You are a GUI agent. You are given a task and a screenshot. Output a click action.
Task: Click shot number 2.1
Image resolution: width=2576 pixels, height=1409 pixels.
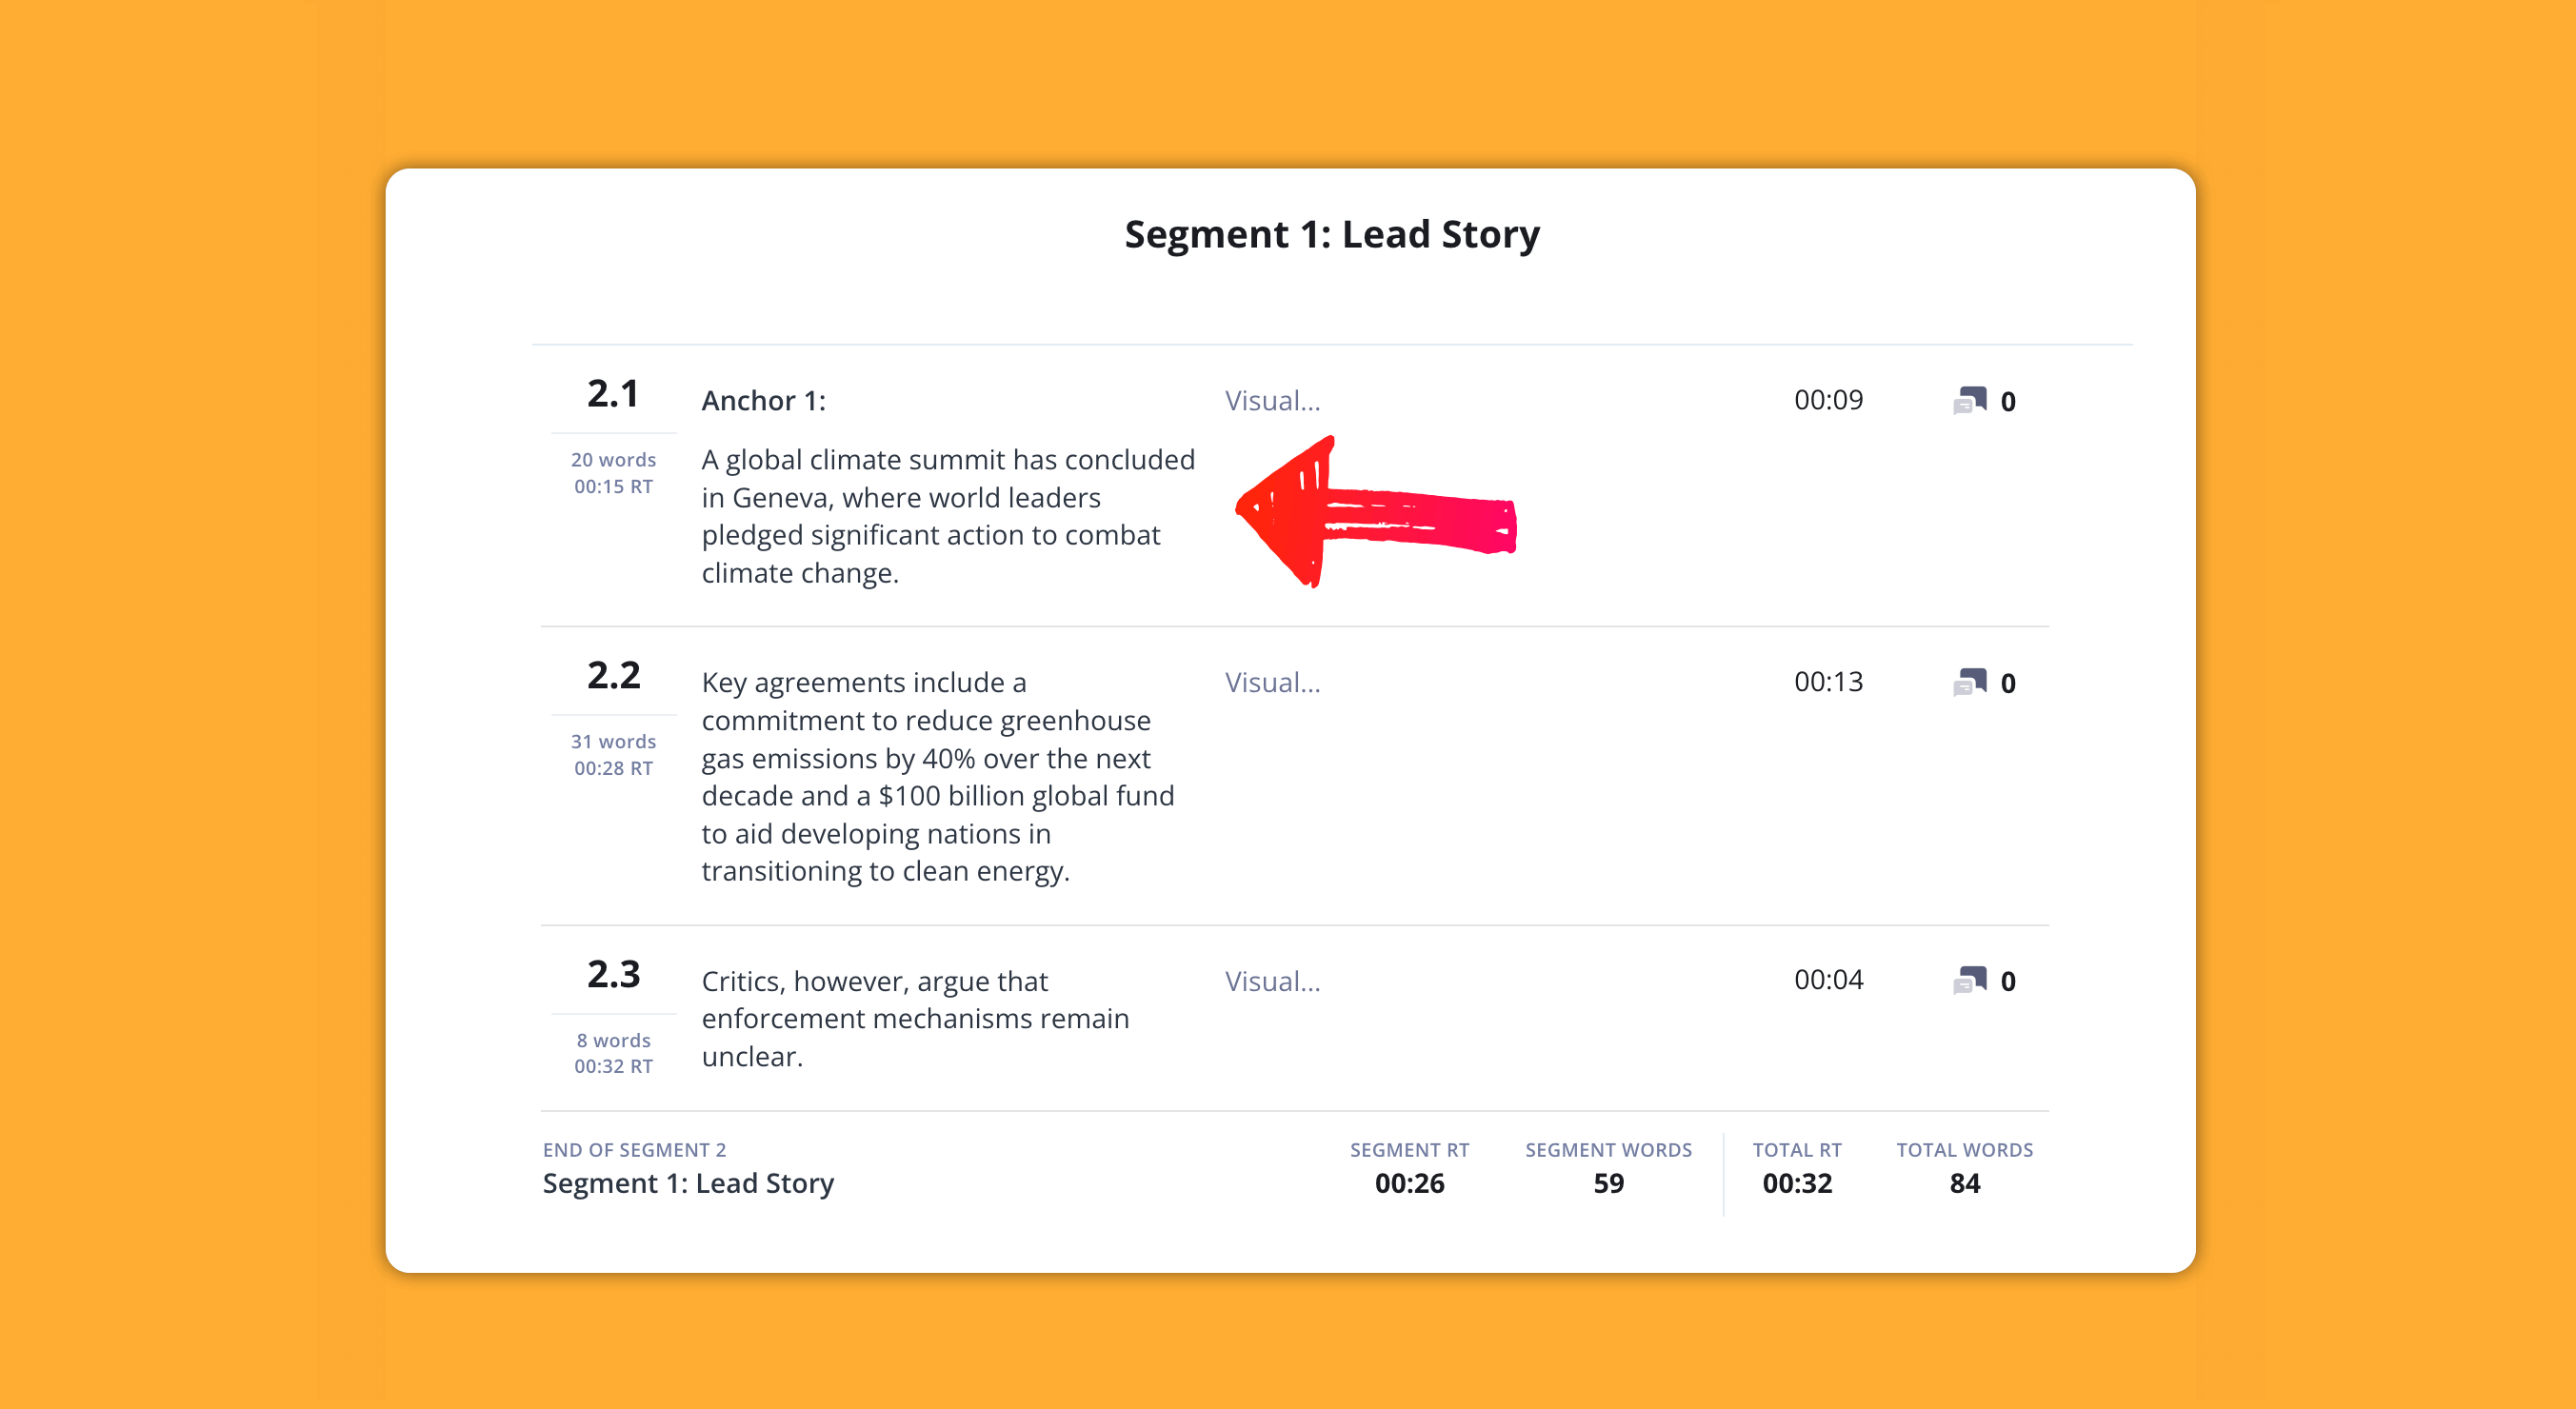pos(613,394)
